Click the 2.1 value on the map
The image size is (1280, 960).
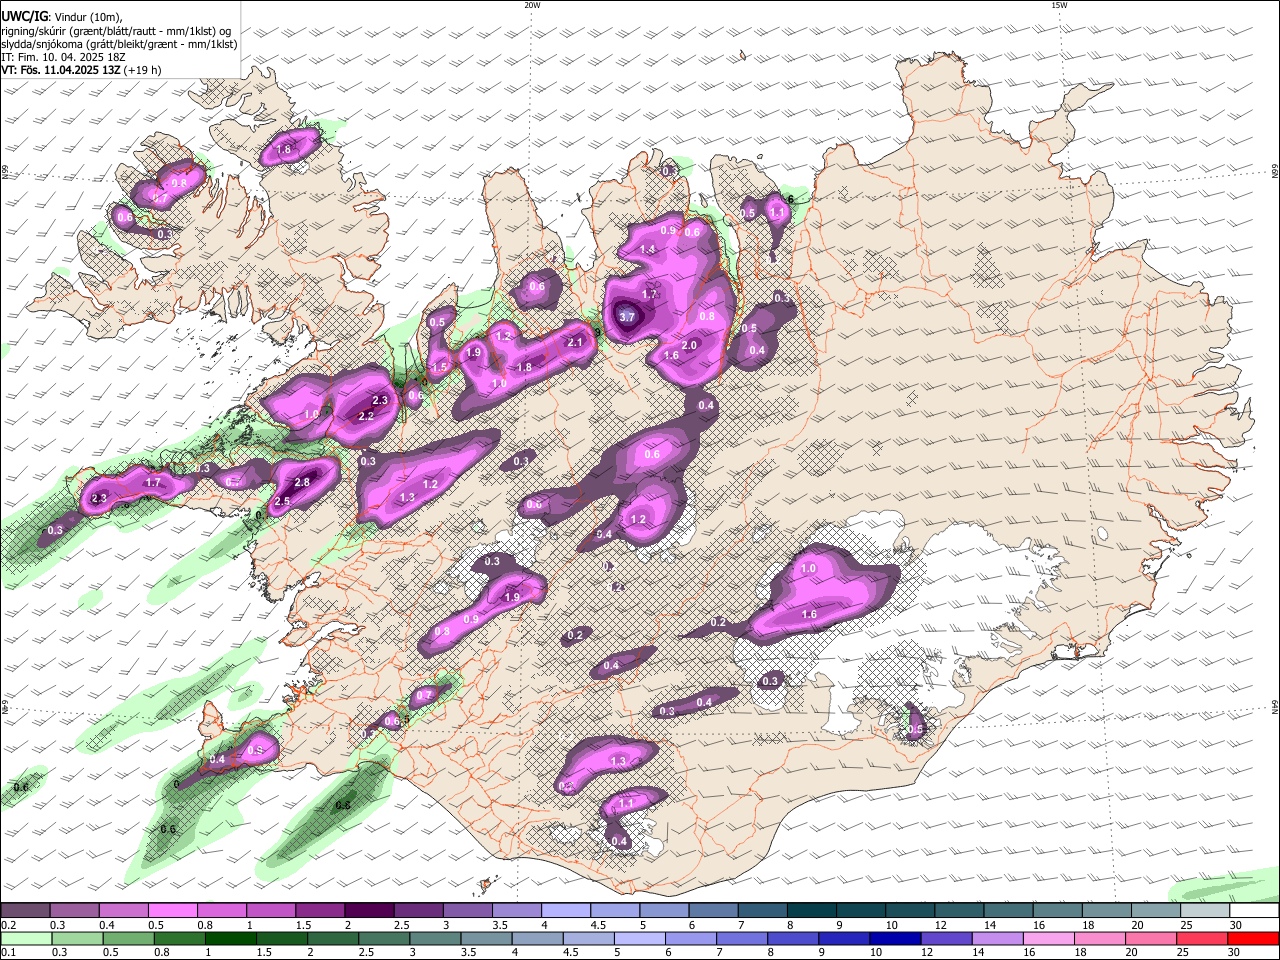574,342
